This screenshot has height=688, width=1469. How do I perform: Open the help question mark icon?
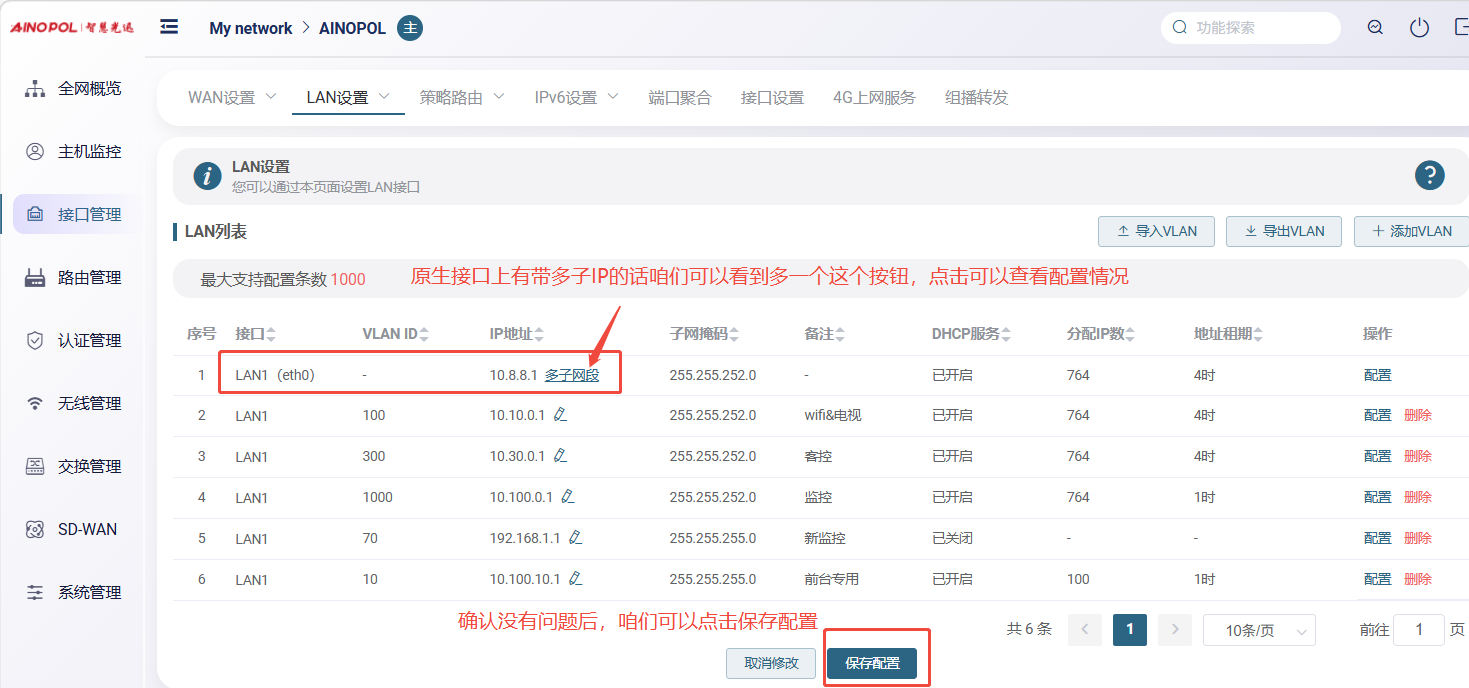pyautogui.click(x=1429, y=176)
